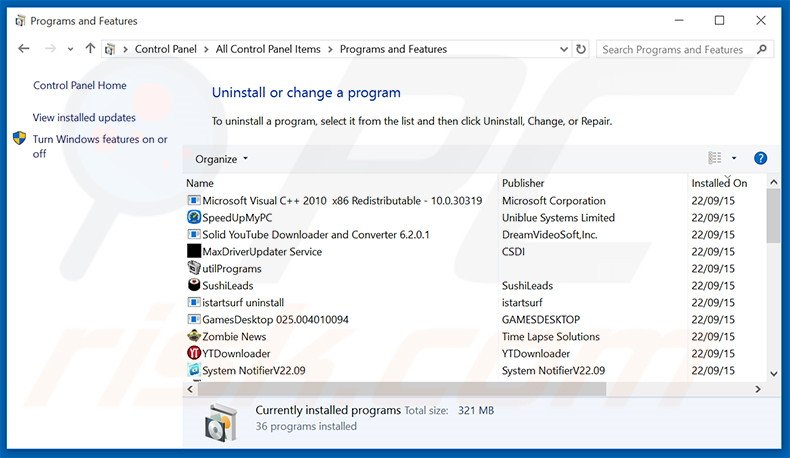Click the Microsoft Visual C++ 2010 icon
The width and height of the screenshot is (790, 458).
(194, 200)
